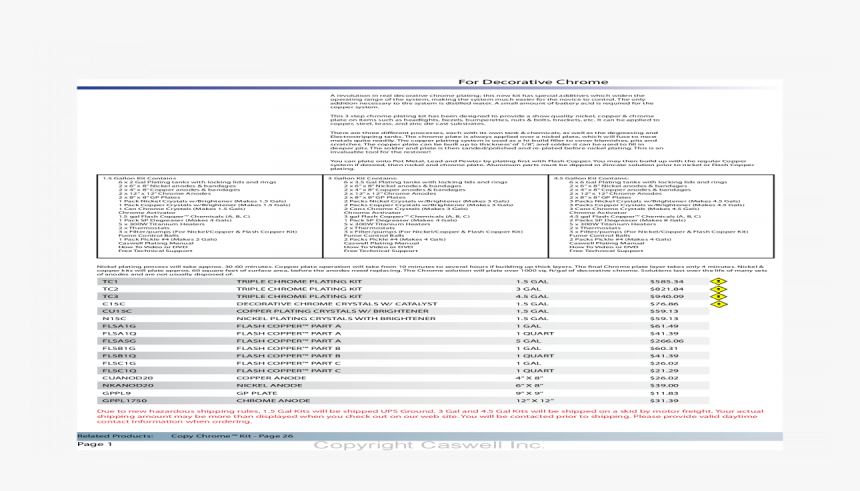The height and width of the screenshot is (491, 860).
Task: Click the size value 12" X 12"
Action: pos(534,400)
